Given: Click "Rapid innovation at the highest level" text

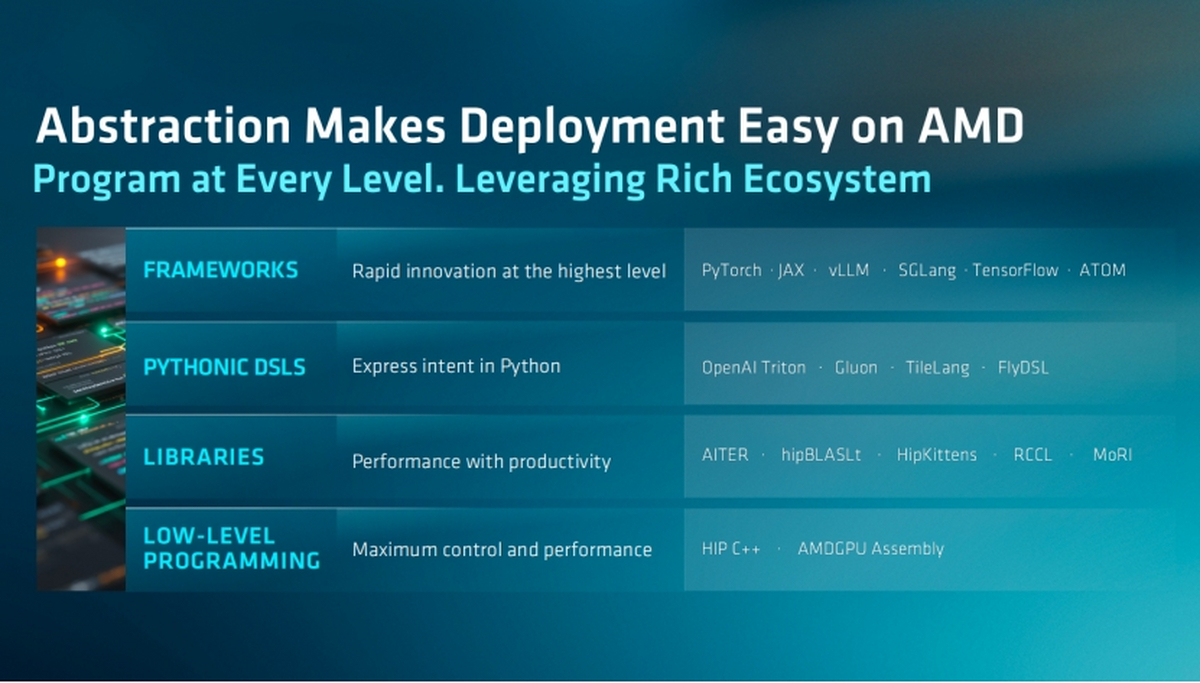Looking at the screenshot, I should click(x=509, y=271).
